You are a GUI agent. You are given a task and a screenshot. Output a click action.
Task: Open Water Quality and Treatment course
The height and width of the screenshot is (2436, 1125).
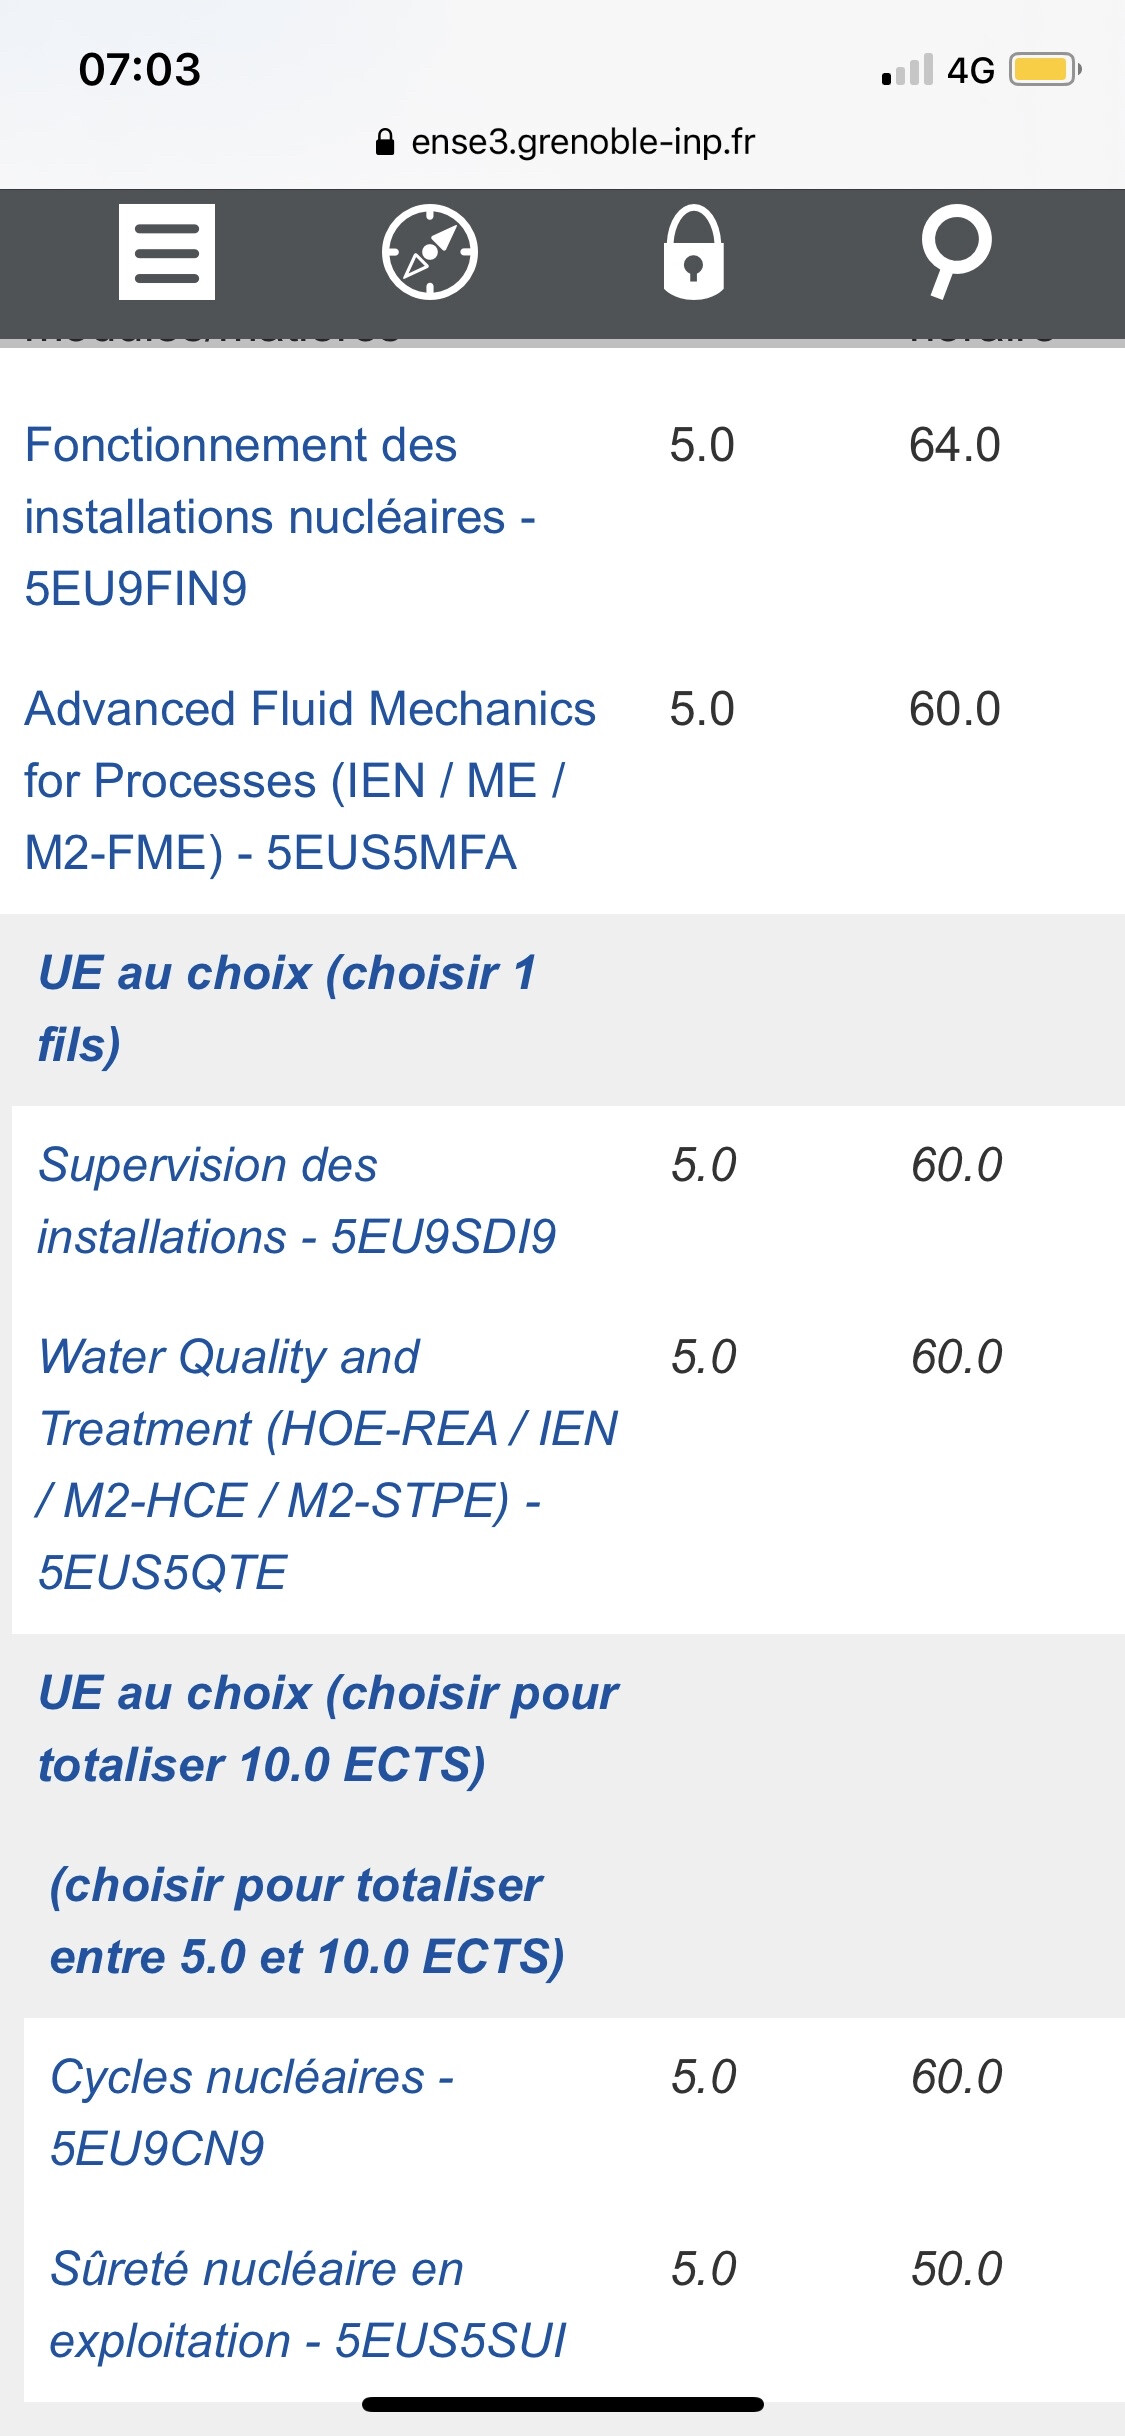(x=327, y=1464)
